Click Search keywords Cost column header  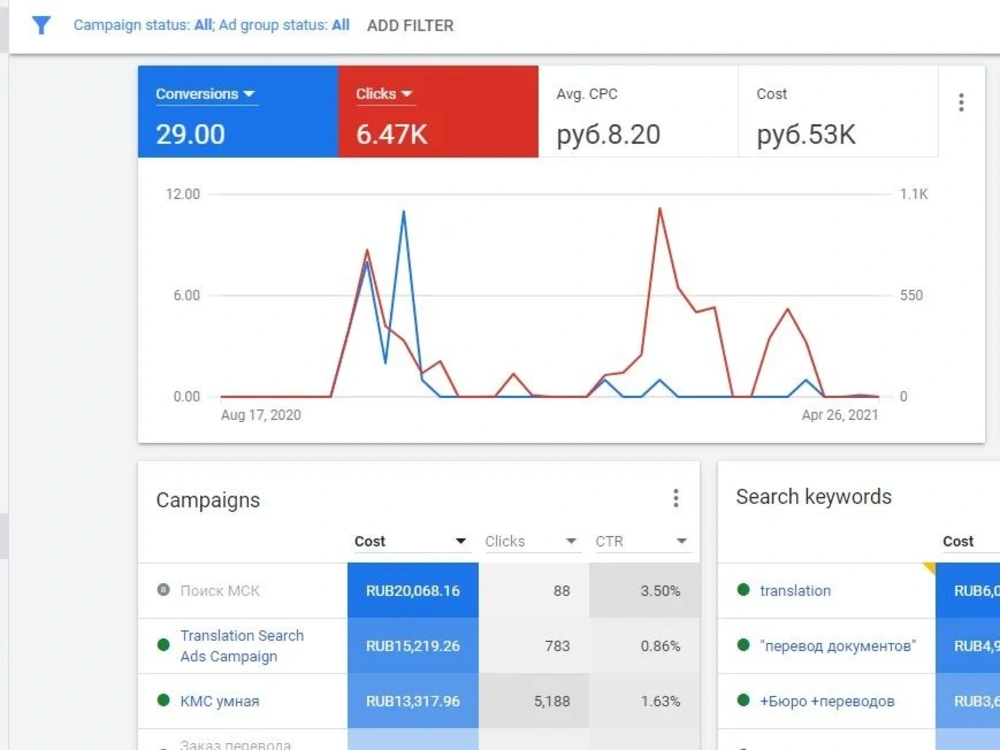(x=958, y=541)
